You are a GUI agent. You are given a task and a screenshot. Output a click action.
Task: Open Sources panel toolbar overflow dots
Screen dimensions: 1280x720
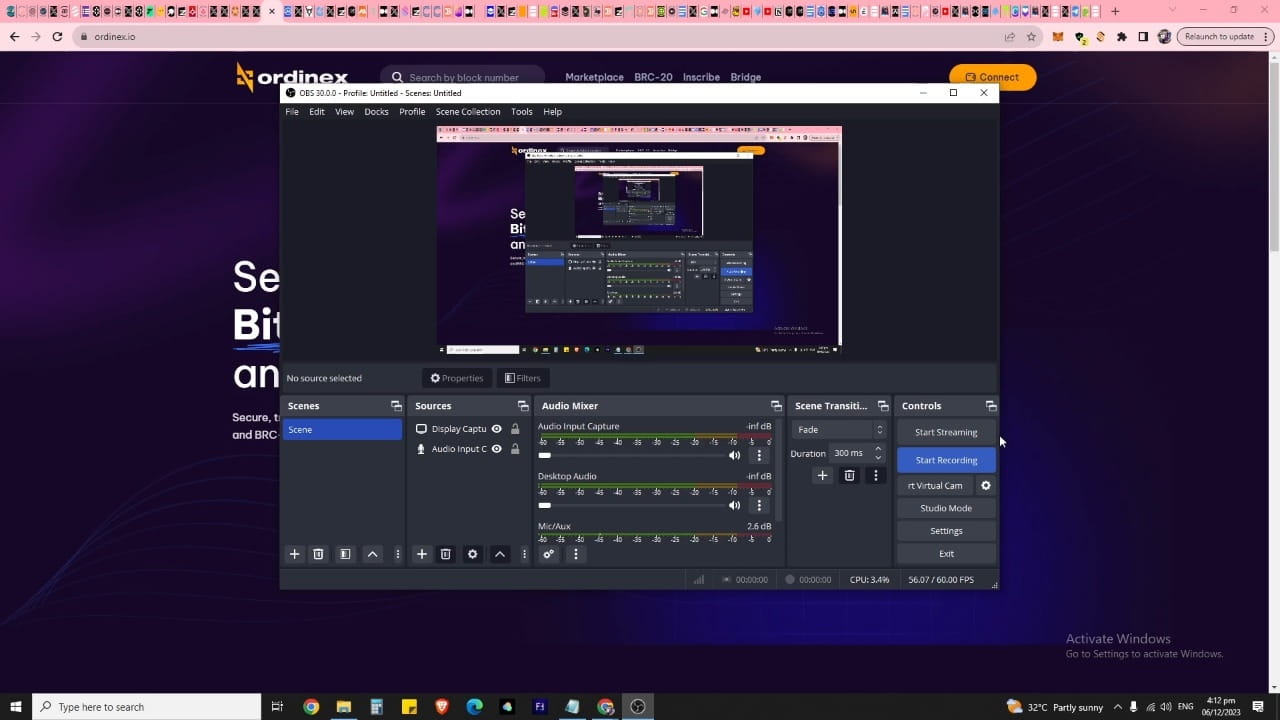pyautogui.click(x=524, y=554)
